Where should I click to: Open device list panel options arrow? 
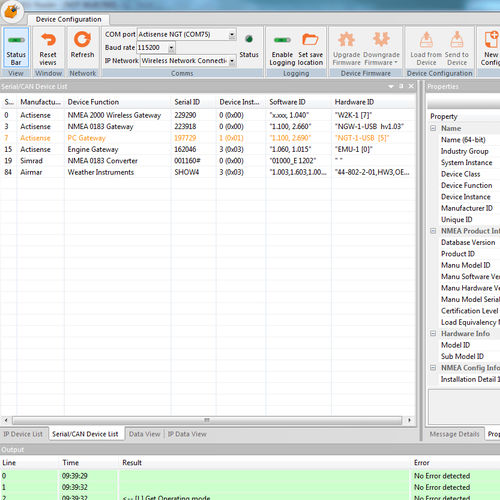click(391, 86)
